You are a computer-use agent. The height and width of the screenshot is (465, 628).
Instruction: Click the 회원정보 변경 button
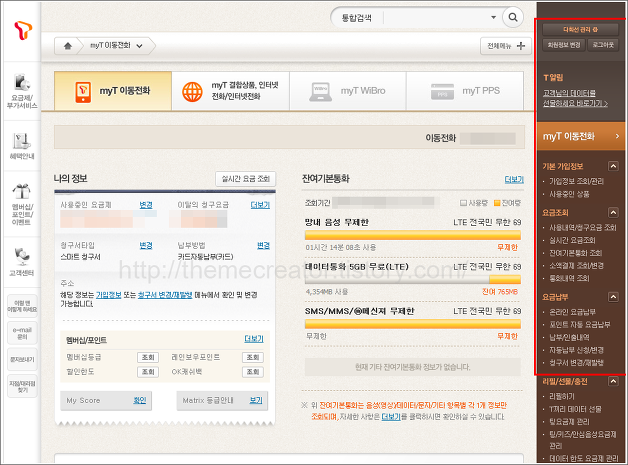click(564, 45)
